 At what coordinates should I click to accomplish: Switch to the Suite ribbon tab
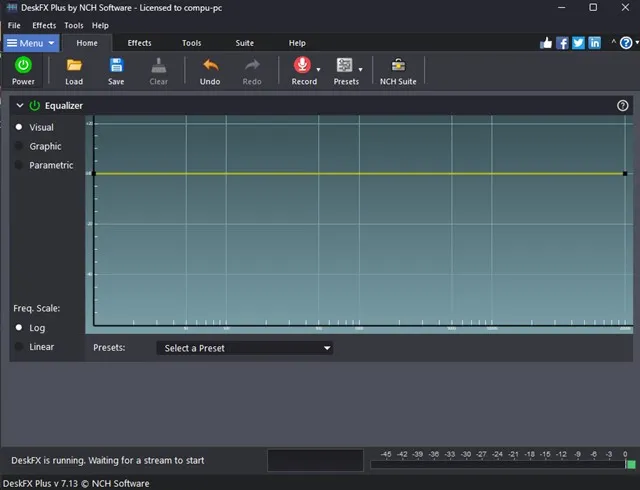[244, 43]
